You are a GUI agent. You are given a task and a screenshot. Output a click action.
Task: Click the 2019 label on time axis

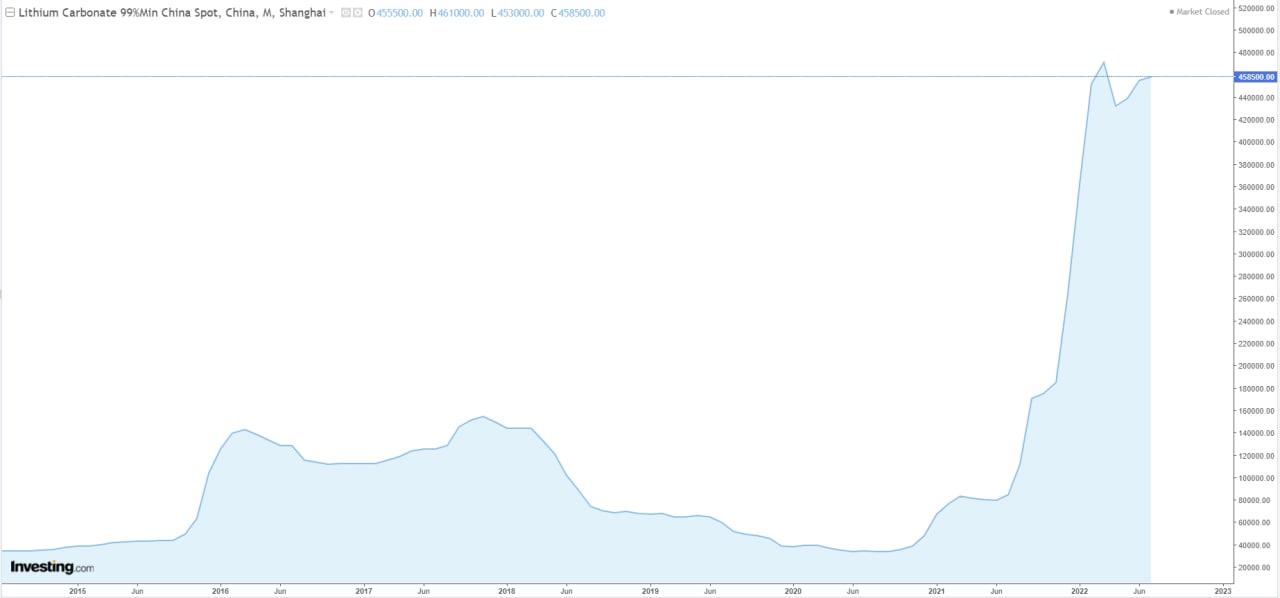(x=650, y=591)
